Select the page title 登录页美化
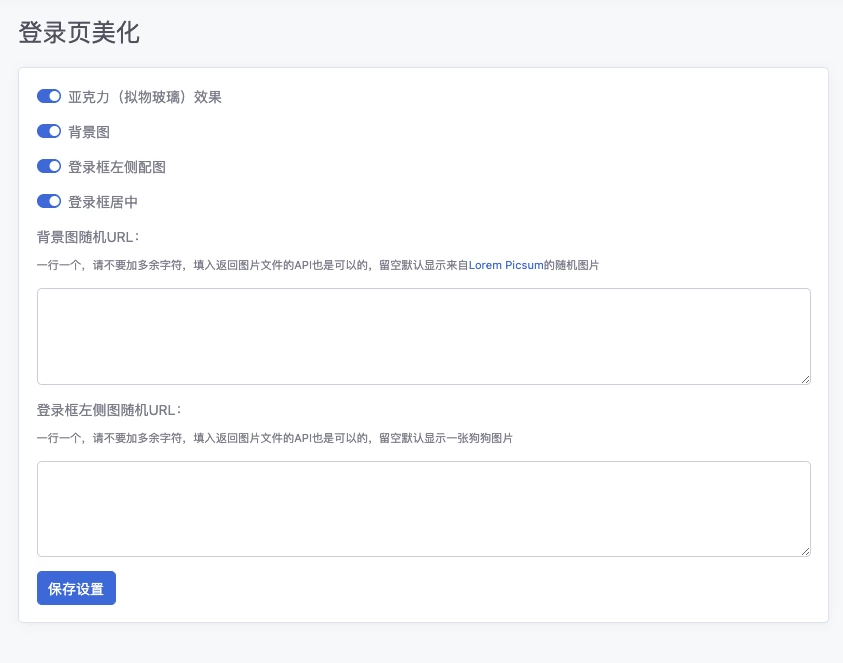Screen dimensions: 843x663 point(78,33)
